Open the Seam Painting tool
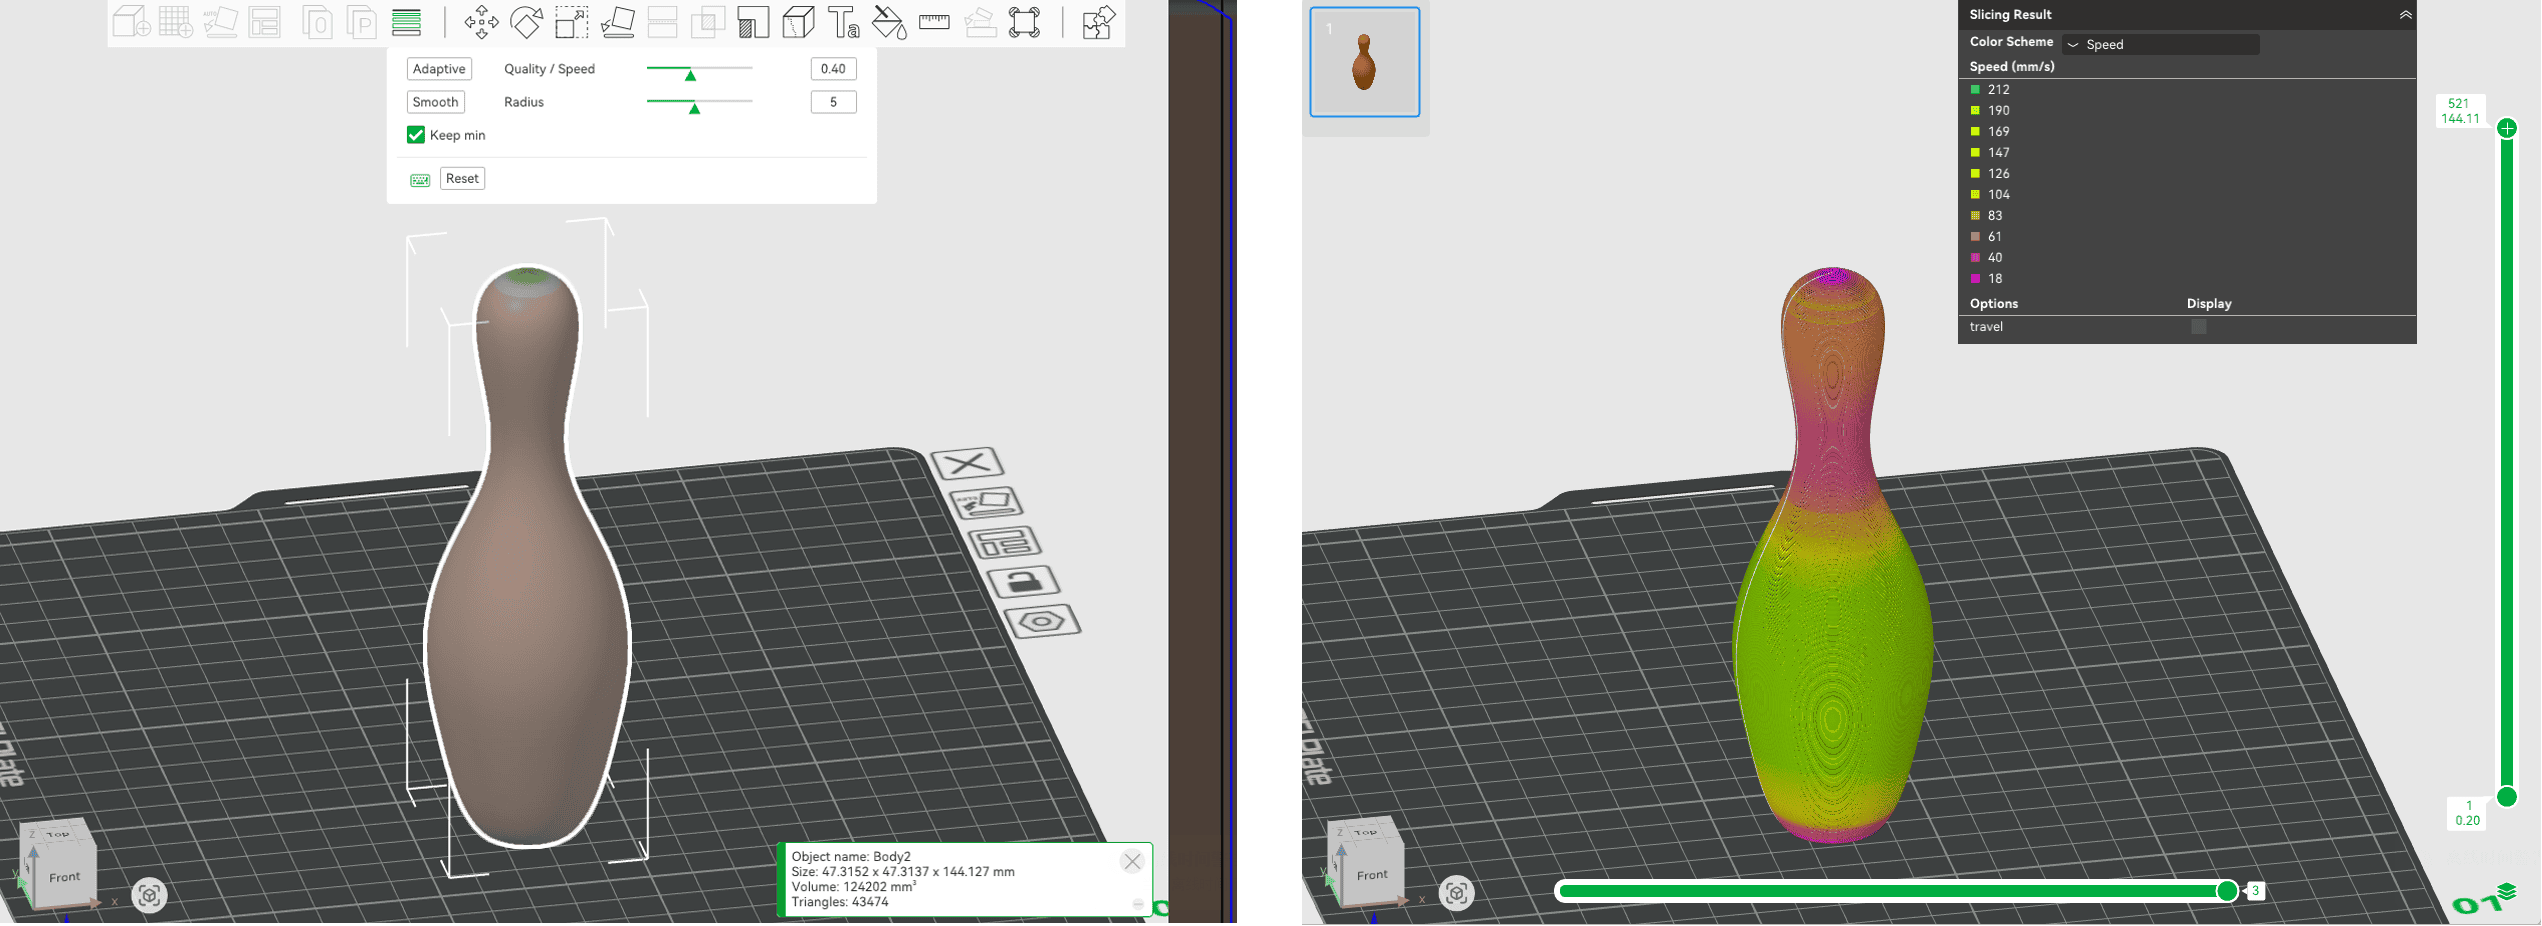Screen dimensions: 2542x926 click(798, 22)
